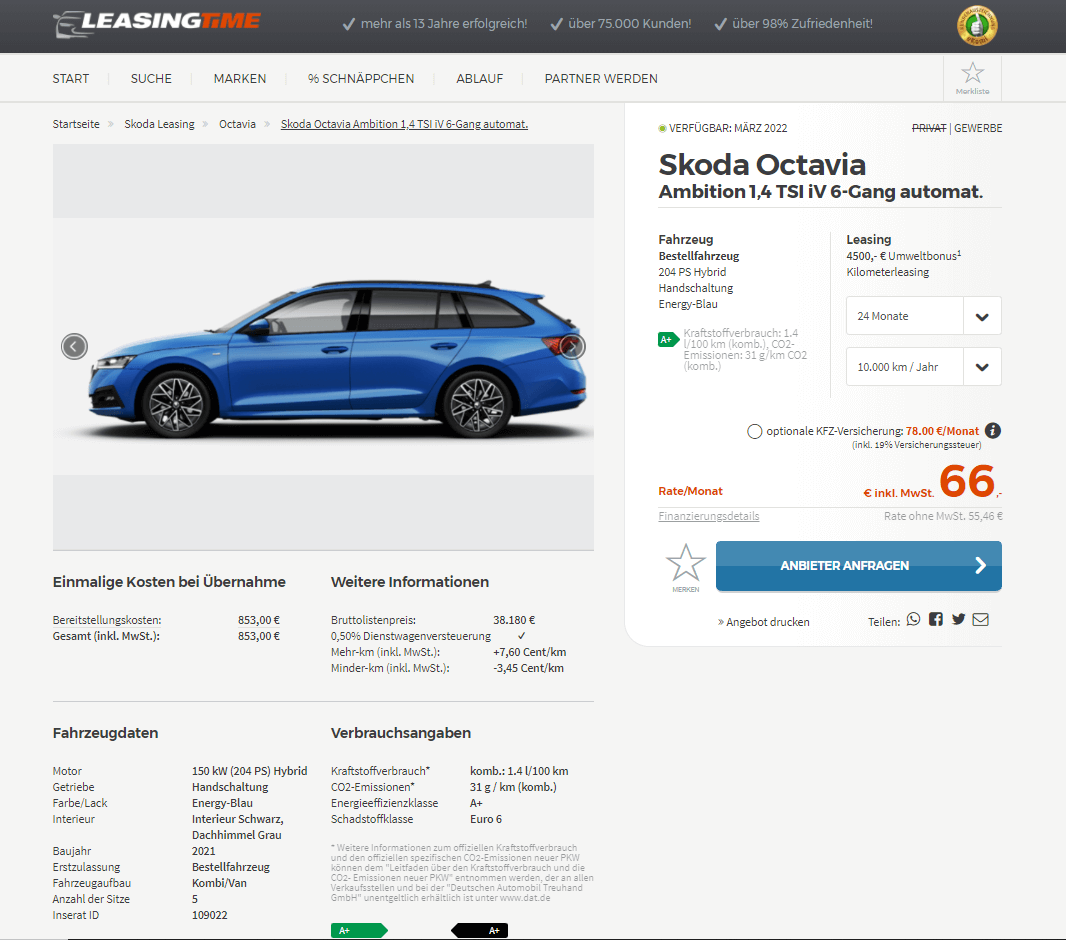This screenshot has width=1066, height=940.
Task: Open Octavia breadcrumb link
Action: click(x=237, y=124)
